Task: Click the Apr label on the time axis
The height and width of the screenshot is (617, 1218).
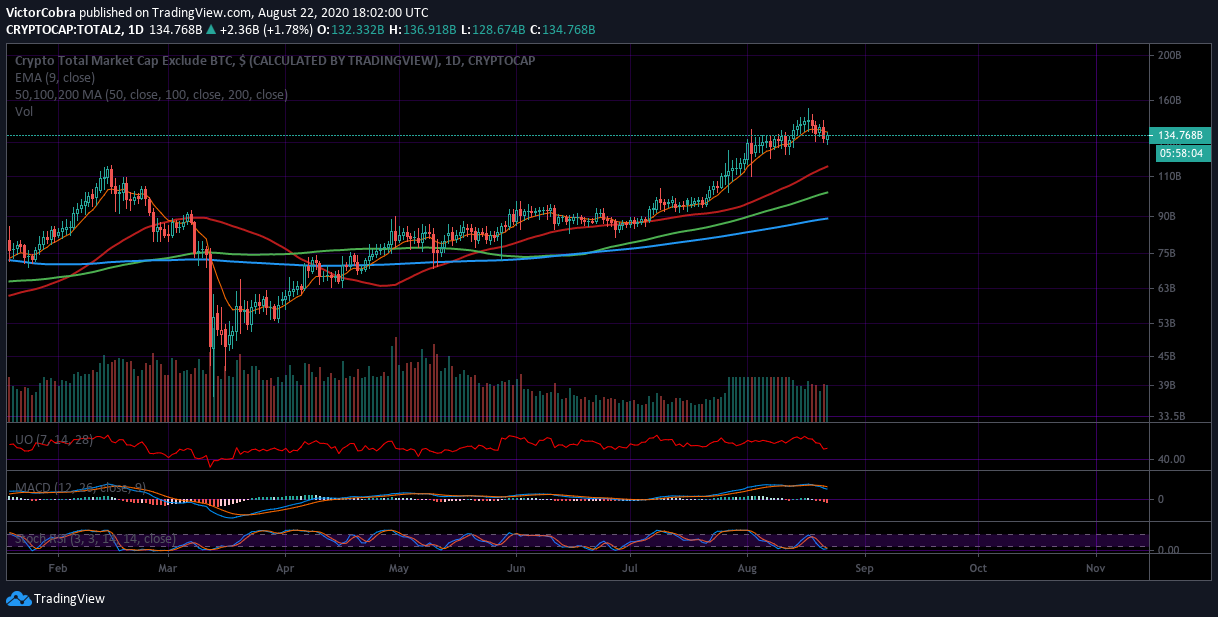Action: pos(285,567)
